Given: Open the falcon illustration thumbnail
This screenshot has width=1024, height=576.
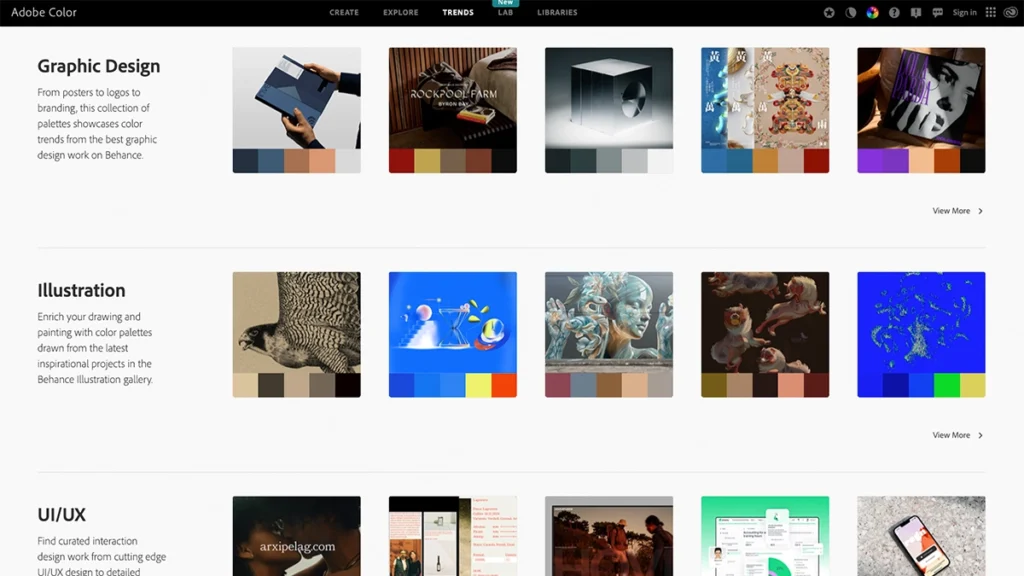Looking at the screenshot, I should (x=296, y=323).
